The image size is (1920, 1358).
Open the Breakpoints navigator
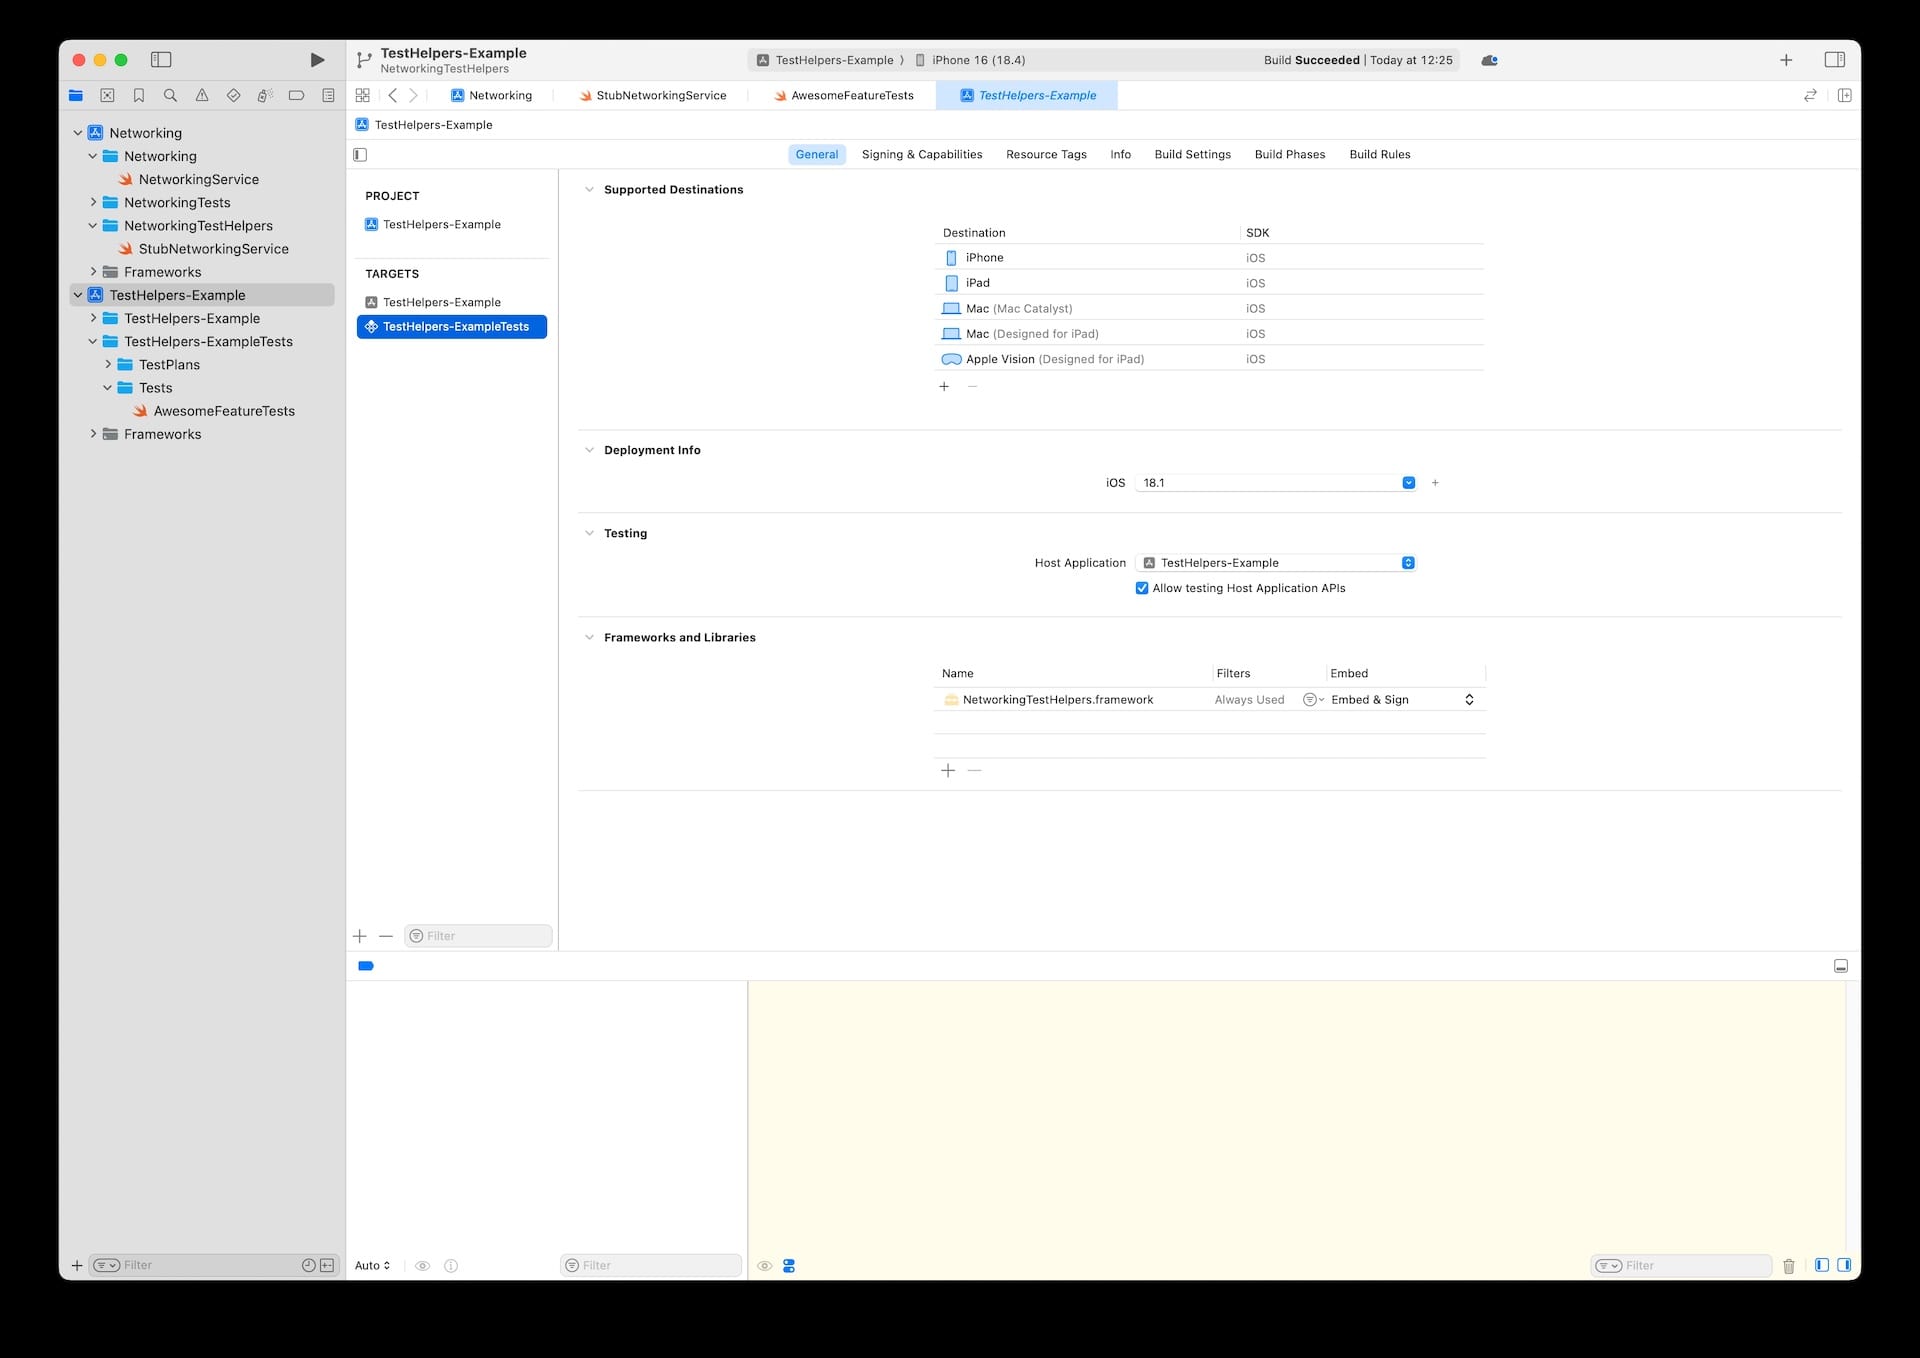pyautogui.click(x=296, y=95)
